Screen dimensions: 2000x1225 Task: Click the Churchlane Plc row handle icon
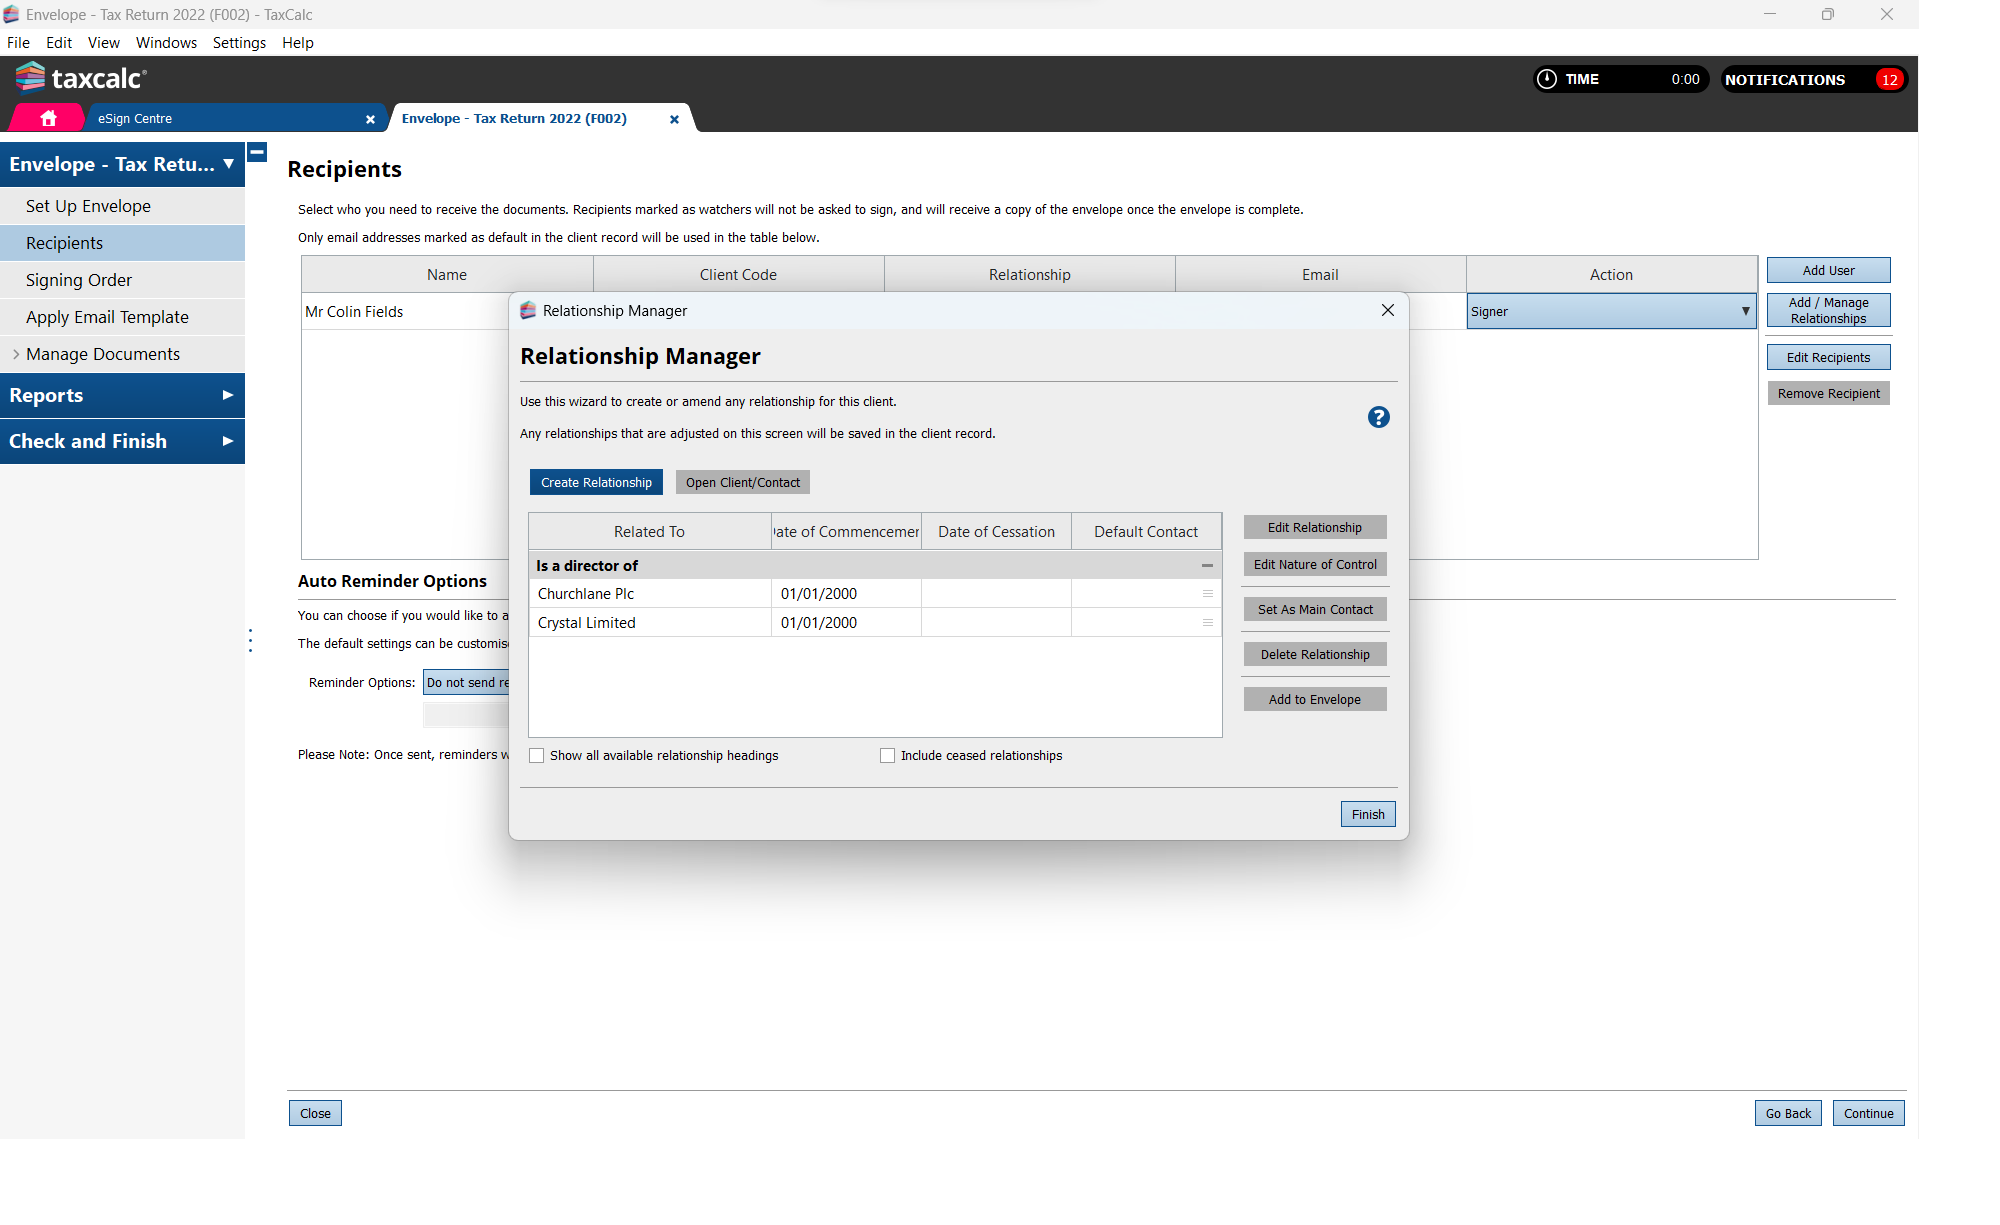tap(1207, 594)
